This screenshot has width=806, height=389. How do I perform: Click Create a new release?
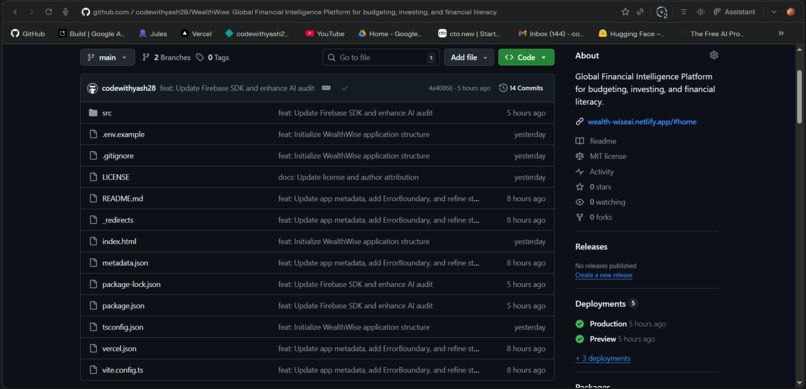(604, 275)
